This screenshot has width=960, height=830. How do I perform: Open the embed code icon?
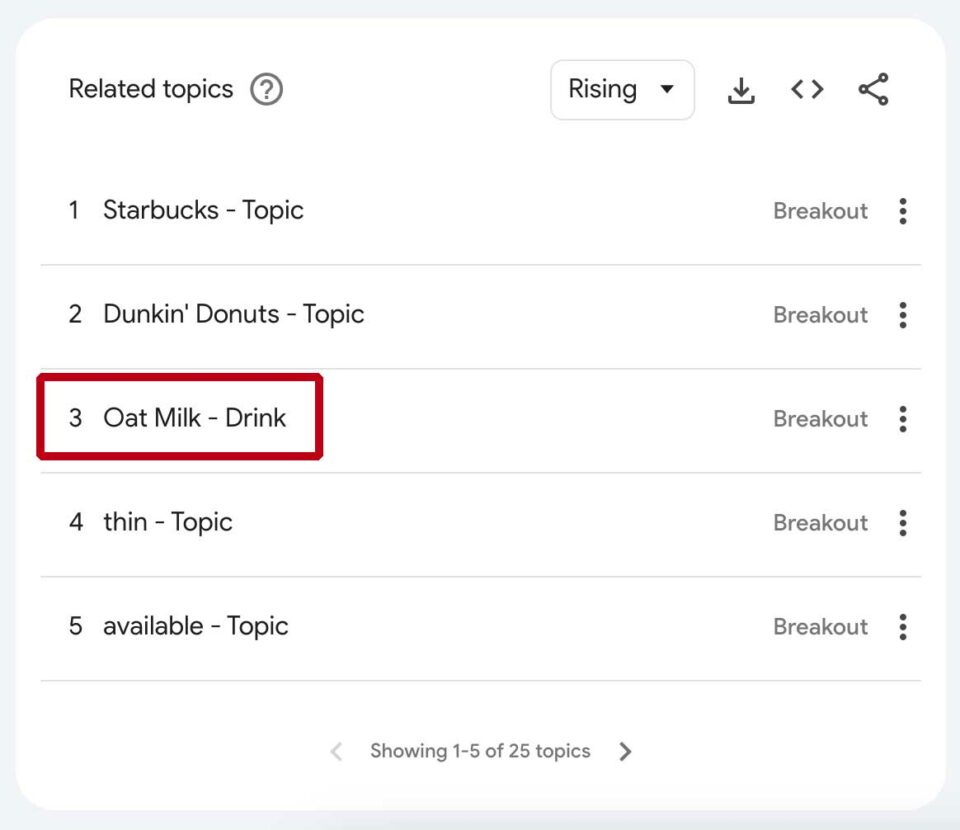807,90
